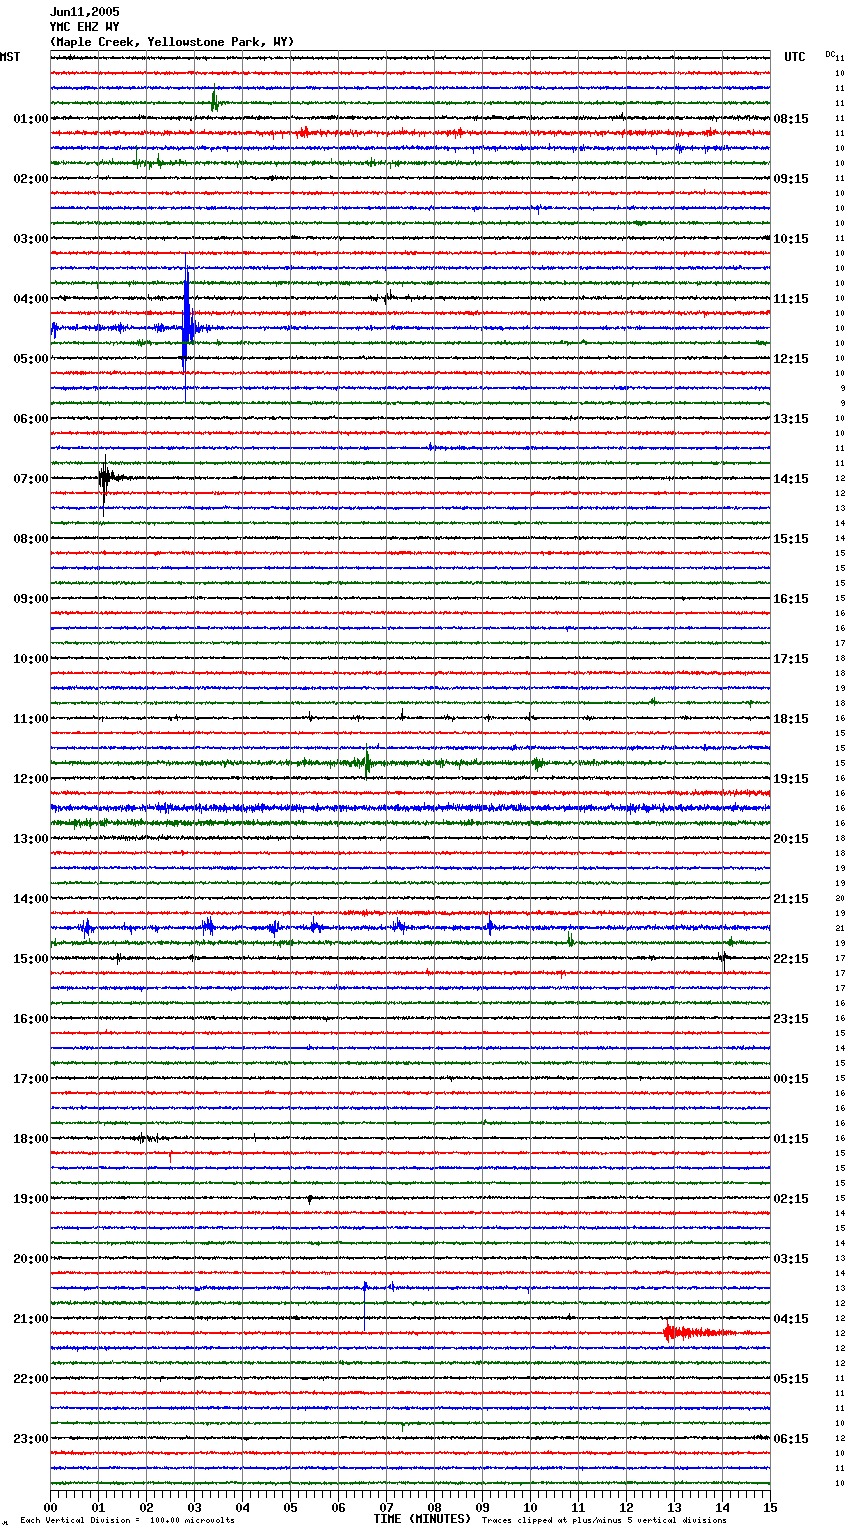Screen dimensions: 850x1534
Task: Click minute tick label 12 on bottom axis
Action: click(627, 1506)
